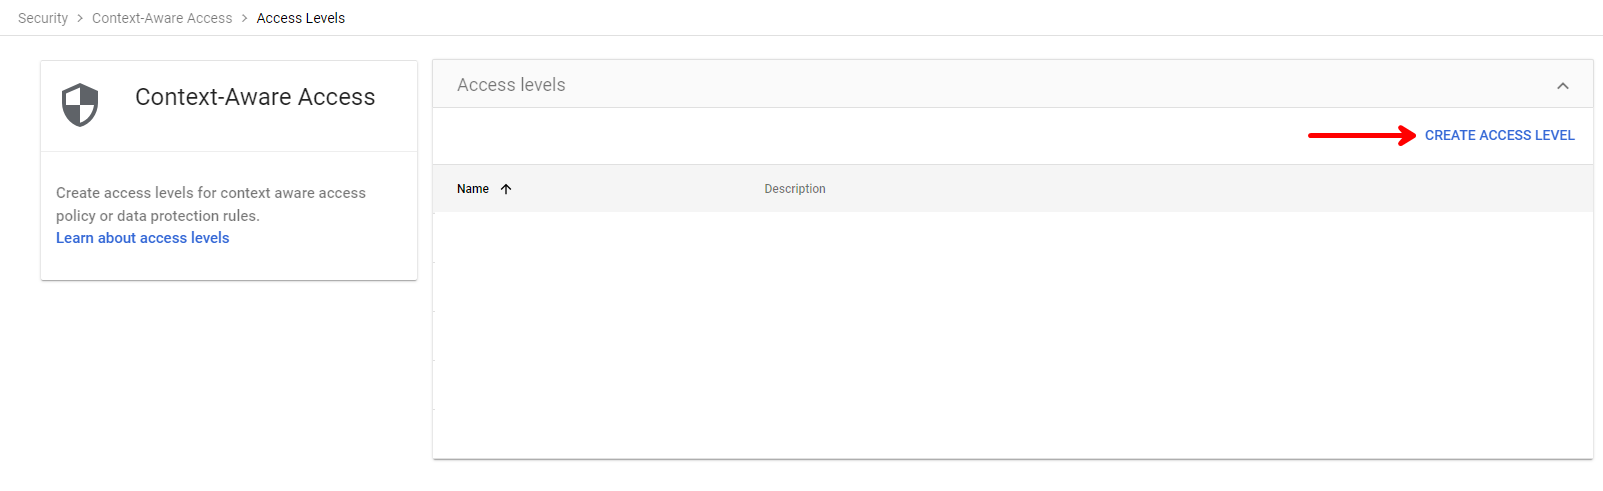1603x491 pixels.
Task: Click the Access levels panel title
Action: point(511,85)
